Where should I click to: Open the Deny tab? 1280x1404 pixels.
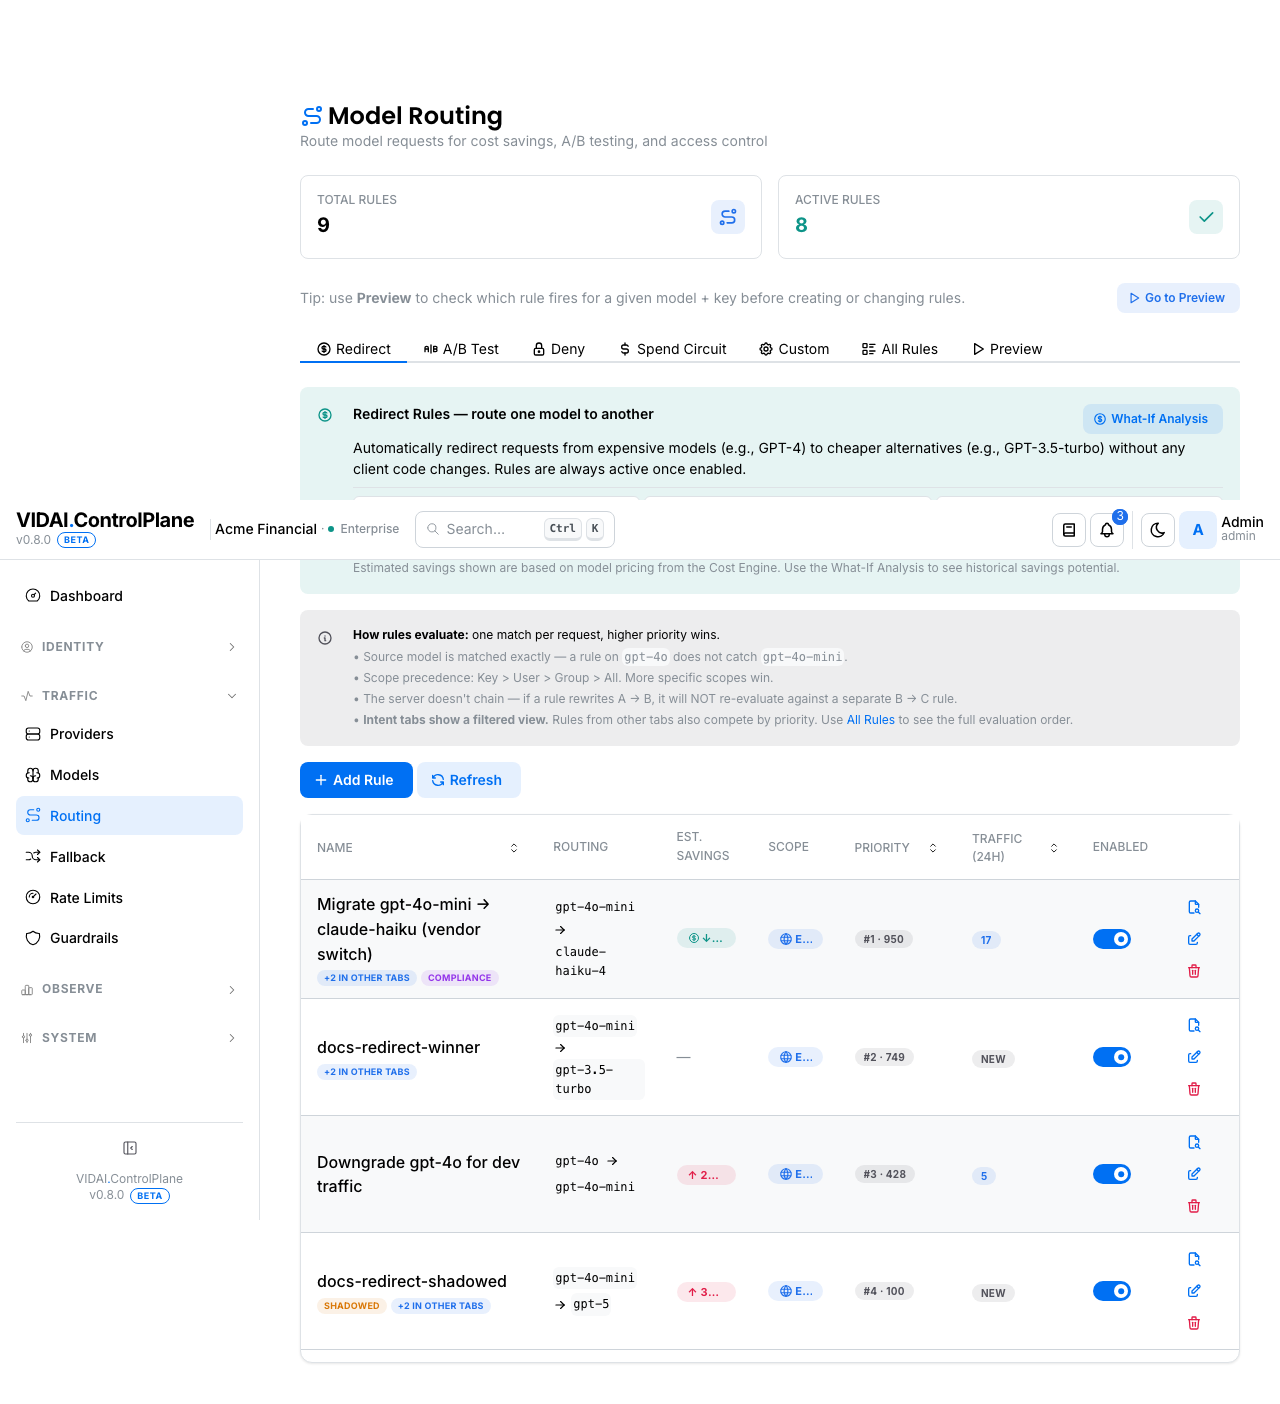pyautogui.click(x=559, y=349)
